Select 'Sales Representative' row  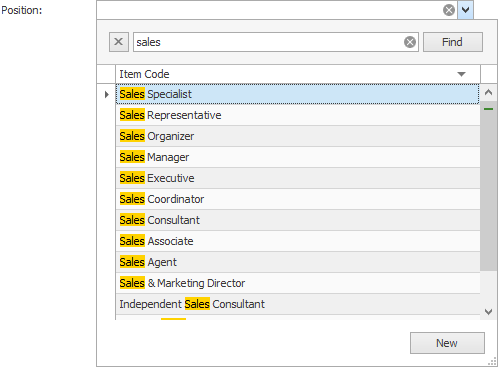(x=298, y=115)
